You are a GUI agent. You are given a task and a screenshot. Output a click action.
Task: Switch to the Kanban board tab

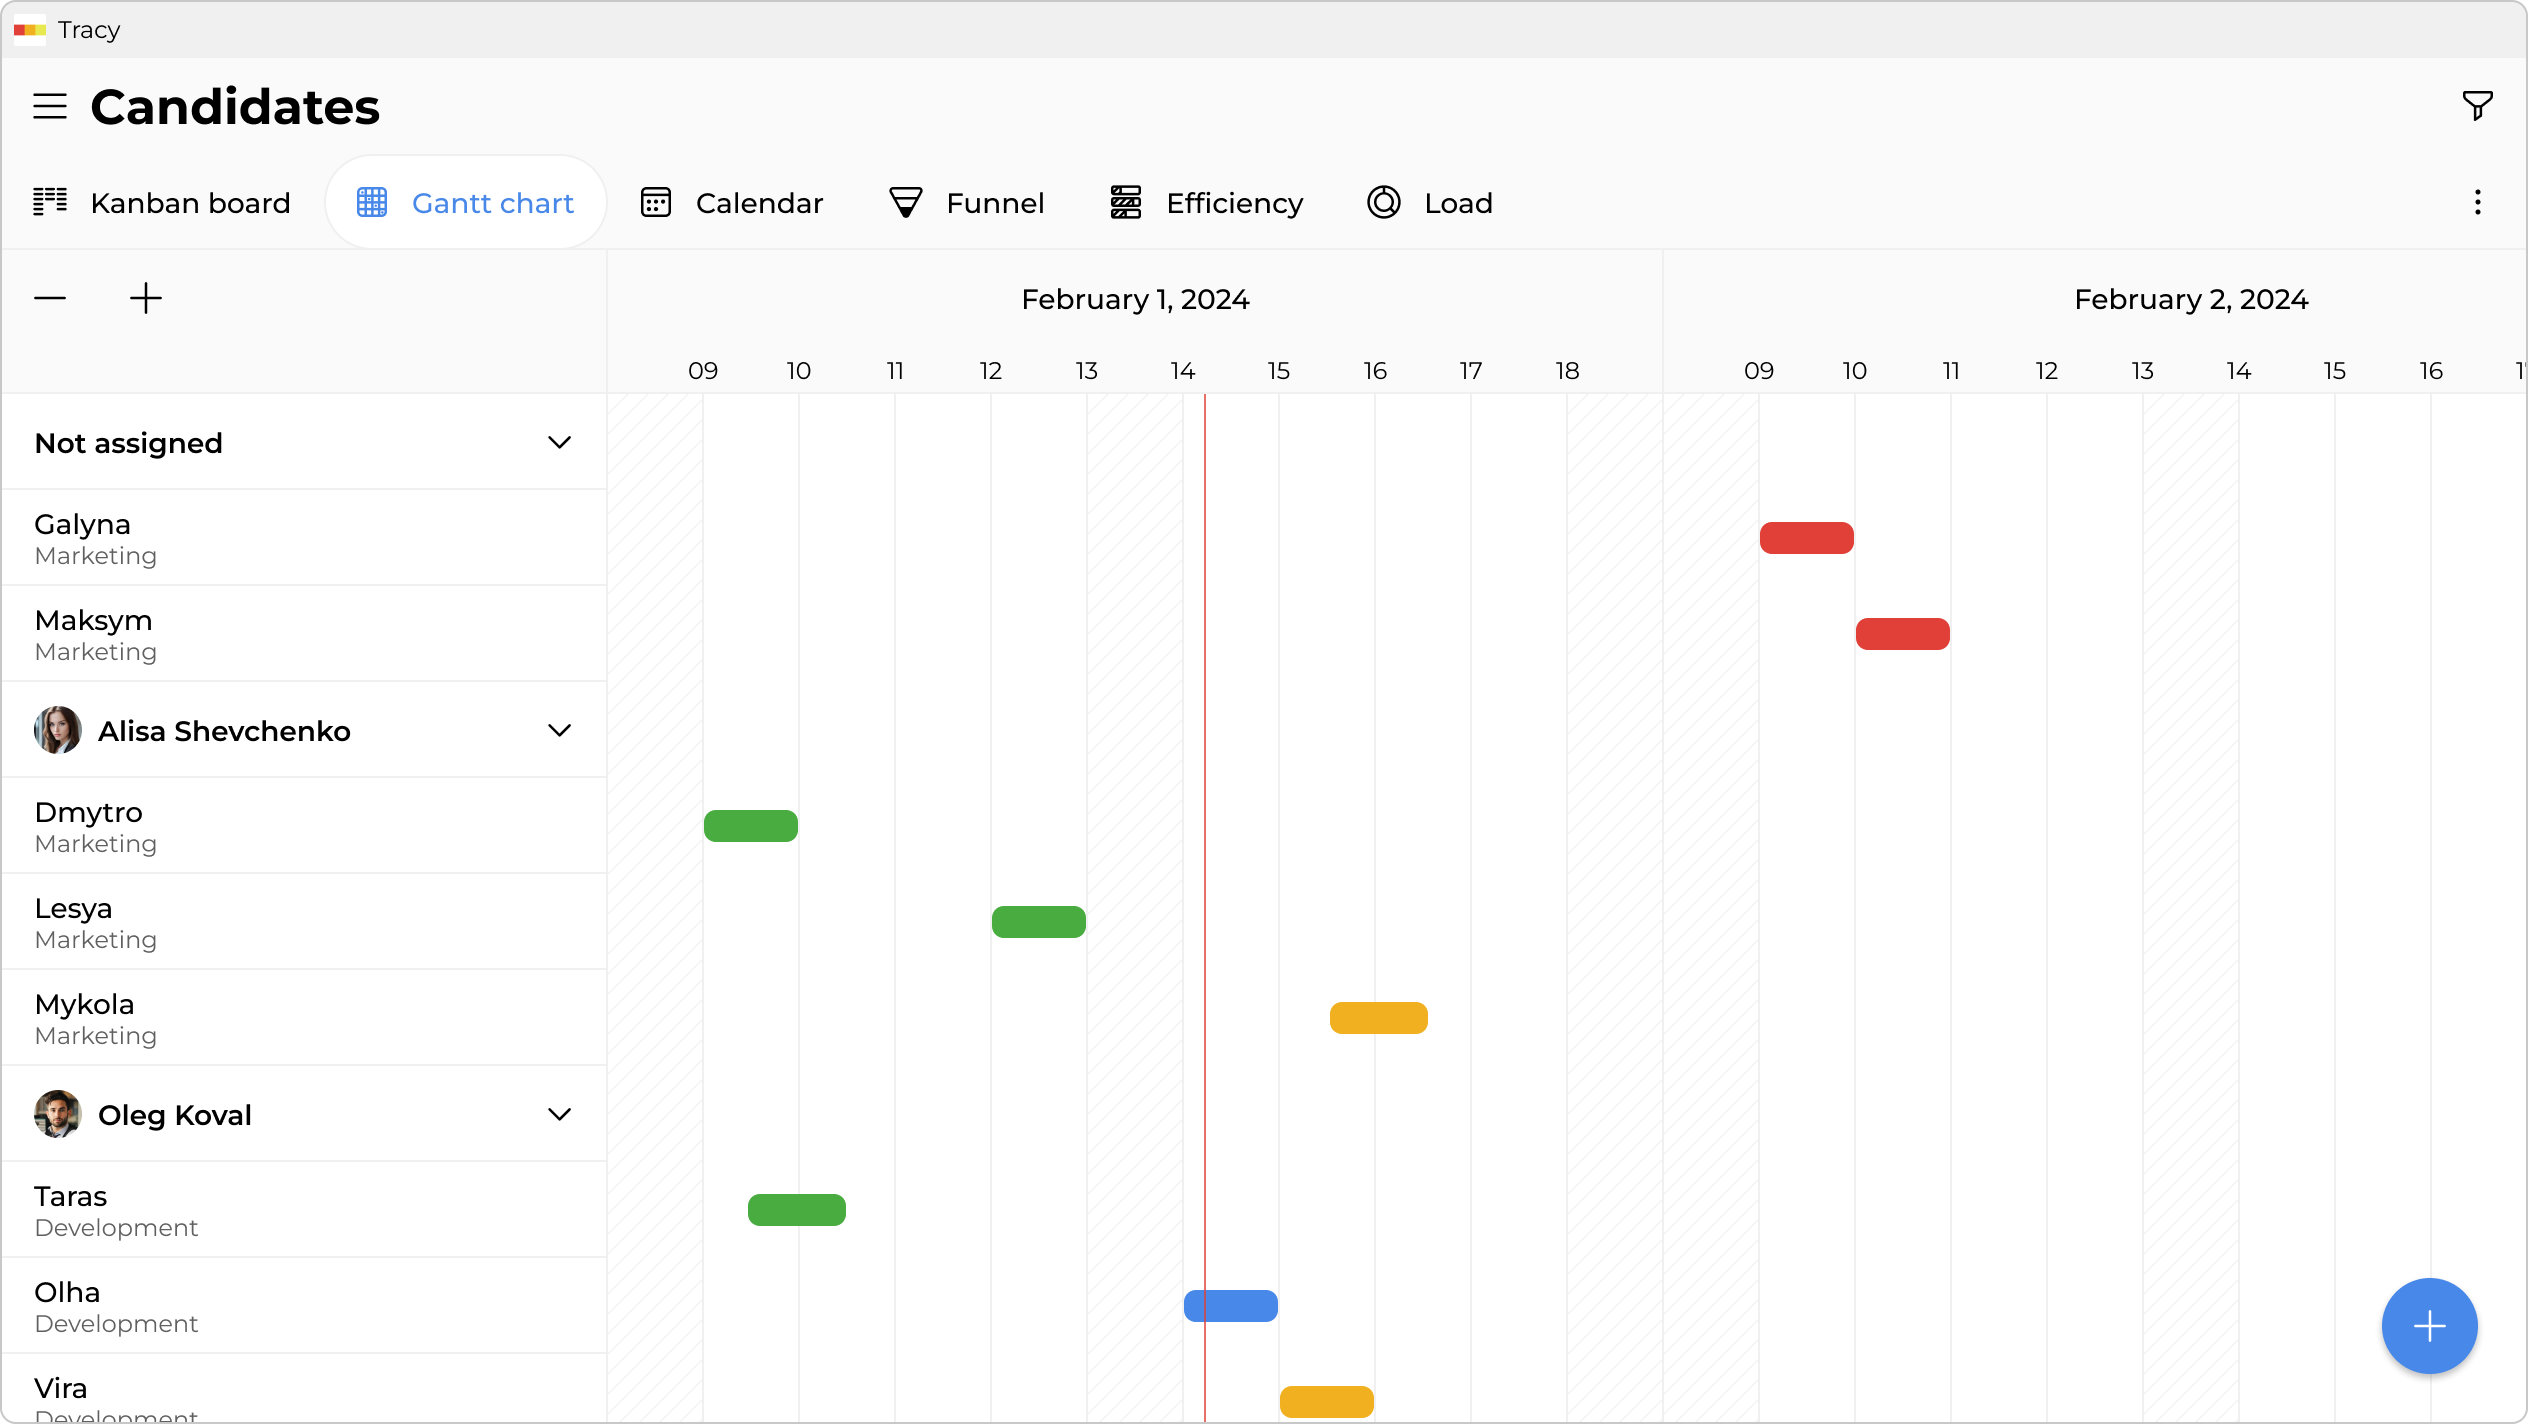tap(162, 203)
